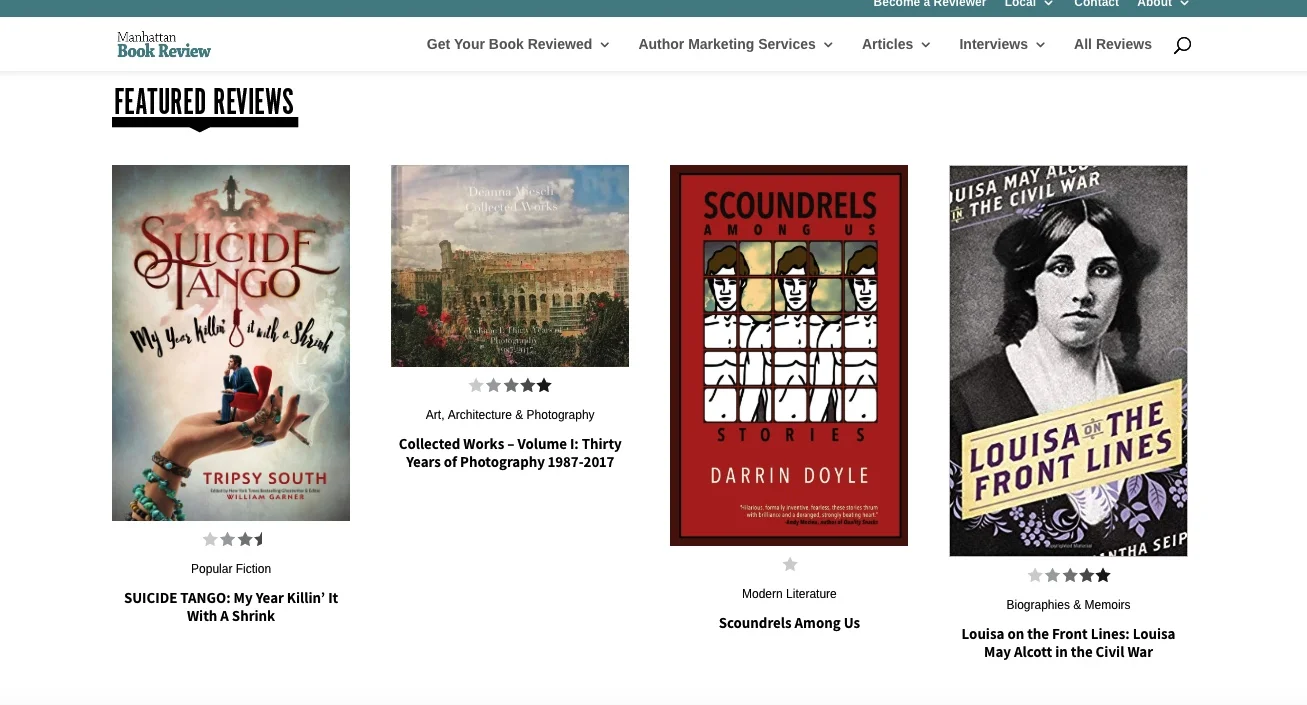Open Louisa on the Front Lines title link
This screenshot has height=705, width=1307.
(1068, 643)
